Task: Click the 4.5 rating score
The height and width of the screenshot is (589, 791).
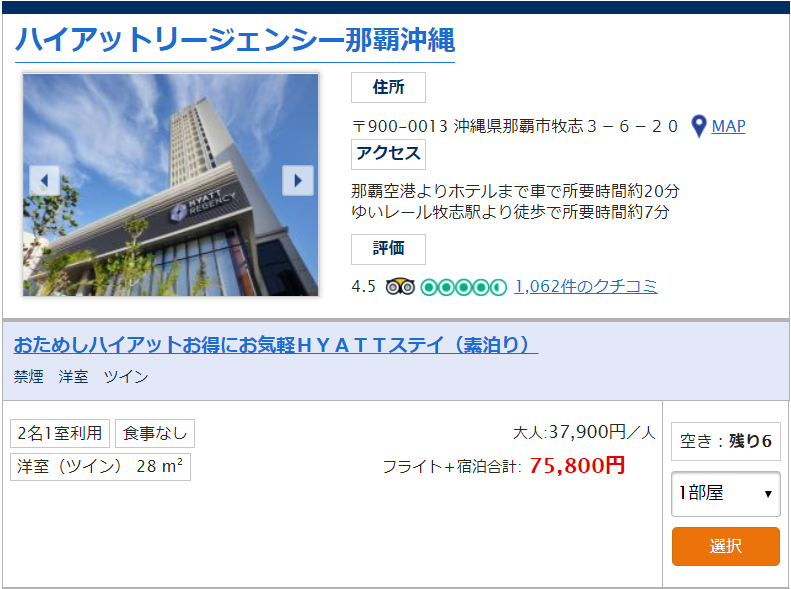Action: (364, 287)
